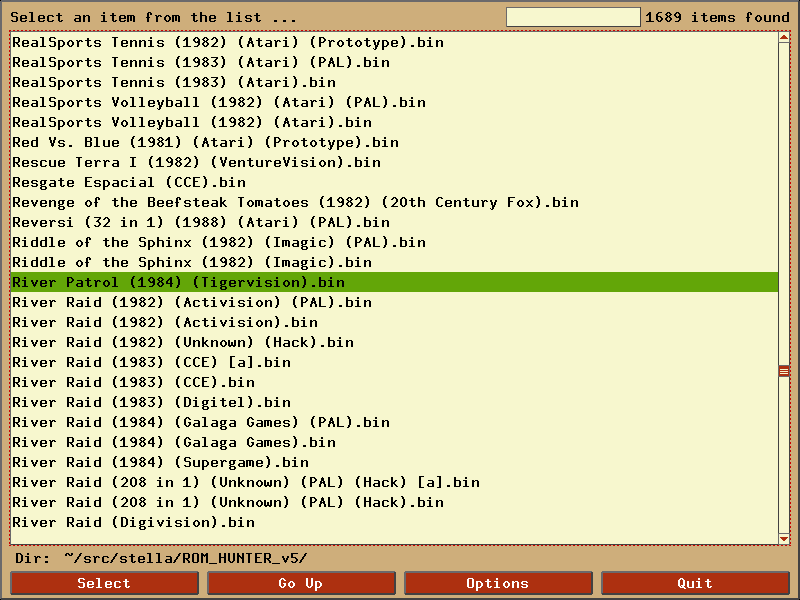Select Resgate Espacial (CCE).bin

(x=129, y=182)
